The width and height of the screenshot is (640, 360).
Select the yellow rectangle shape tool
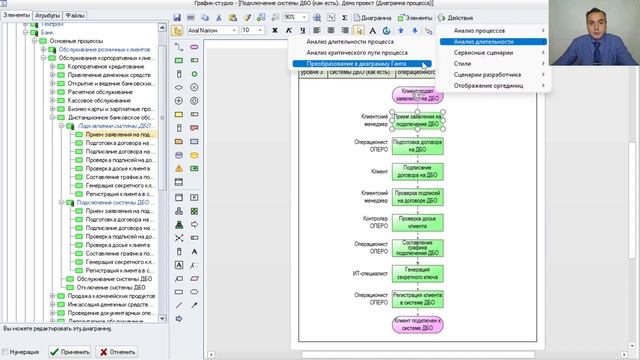coord(179,114)
